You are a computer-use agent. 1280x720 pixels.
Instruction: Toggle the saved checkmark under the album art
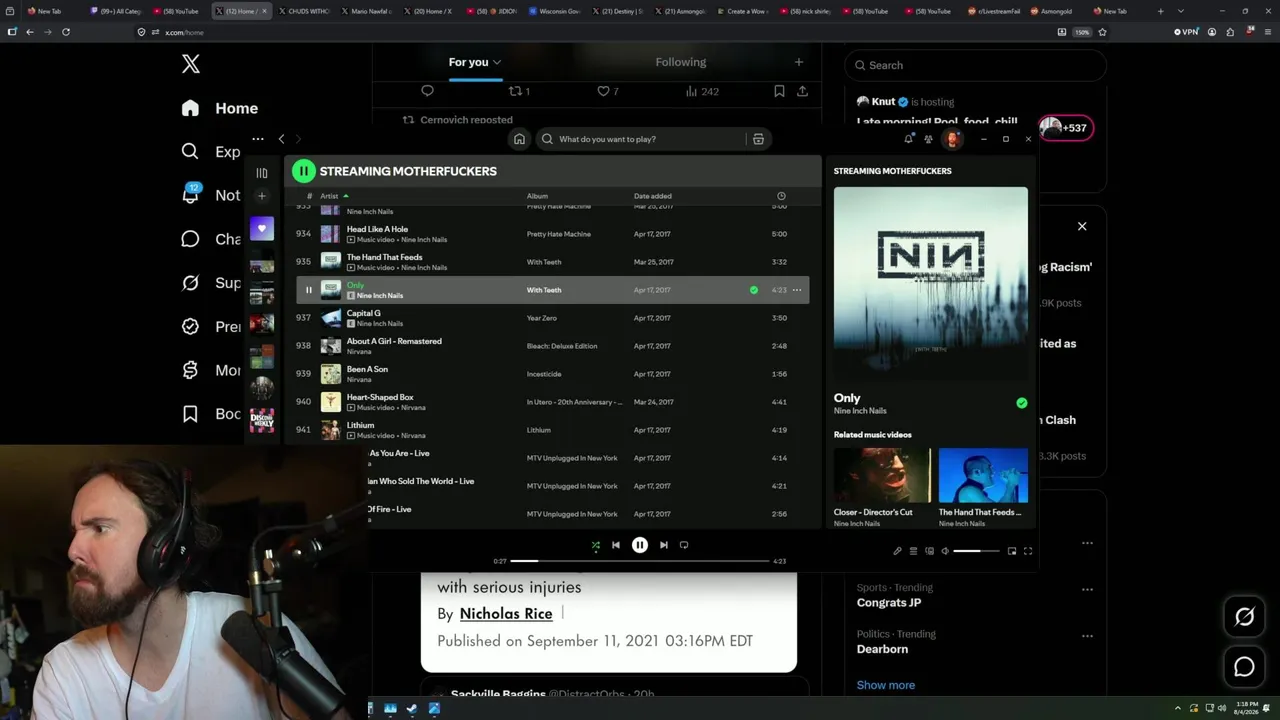click(1022, 403)
